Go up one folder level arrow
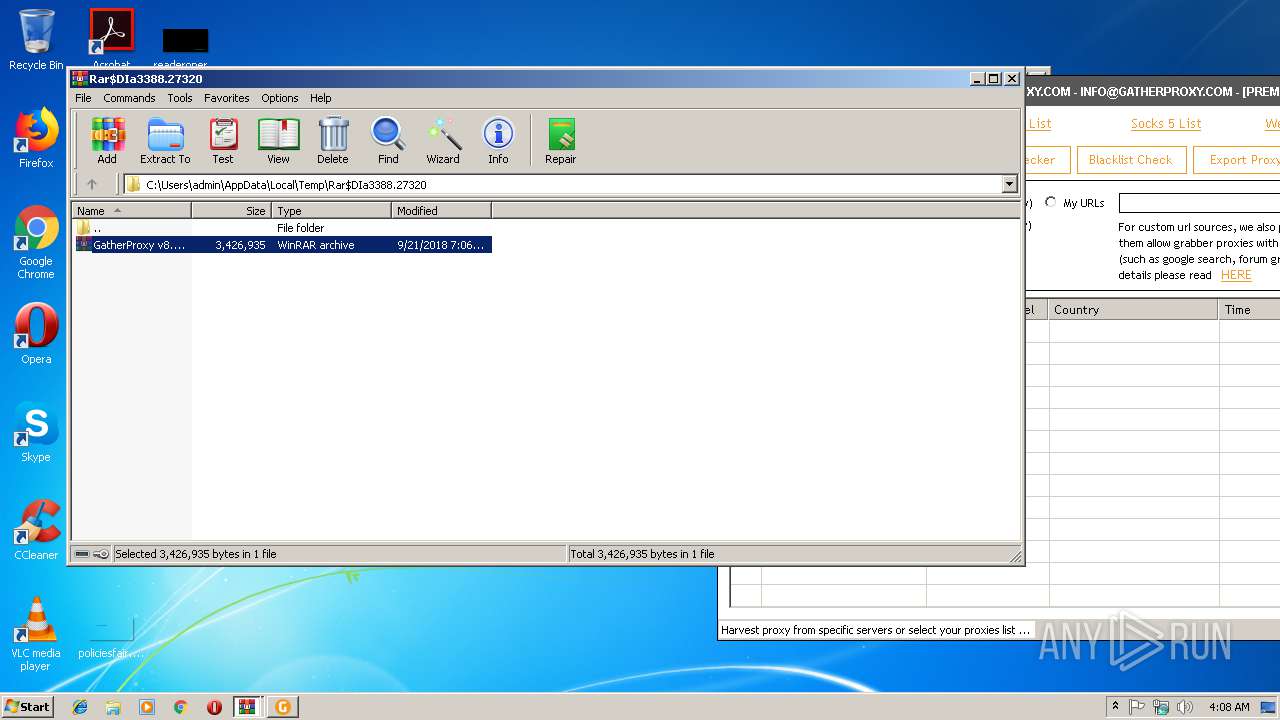This screenshot has width=1280, height=720. (x=92, y=184)
